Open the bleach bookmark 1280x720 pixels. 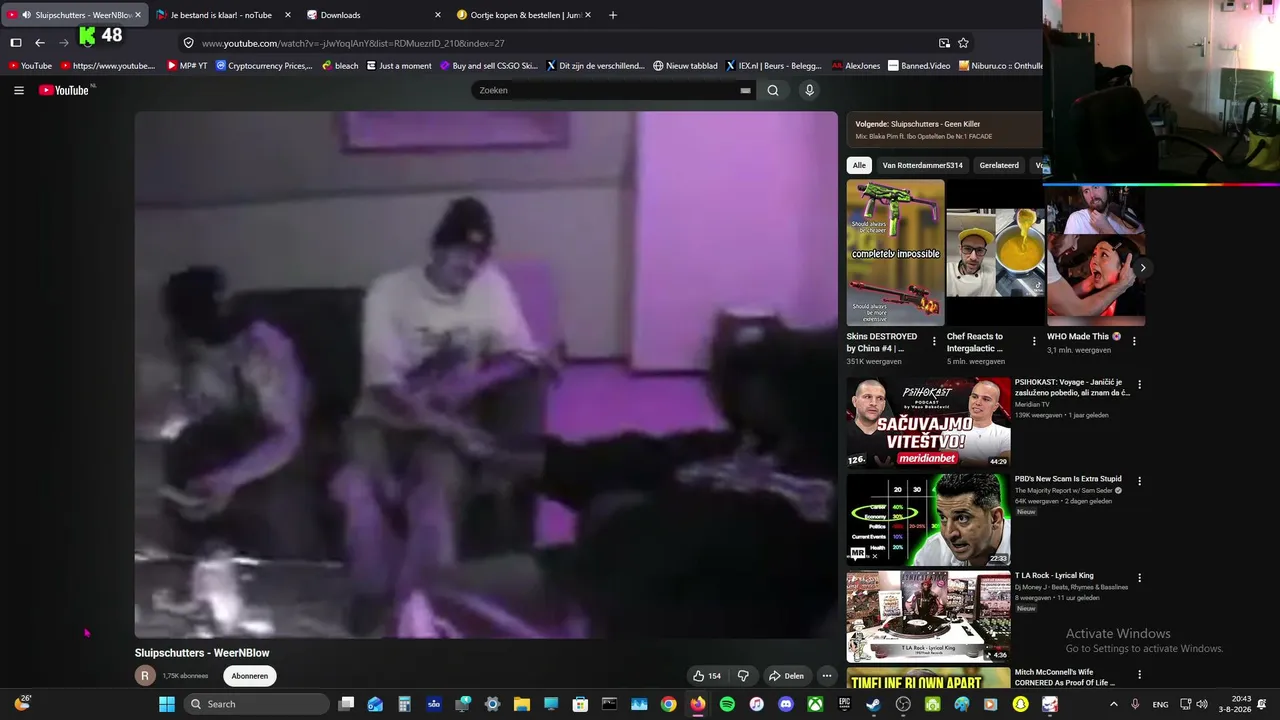click(x=340, y=66)
